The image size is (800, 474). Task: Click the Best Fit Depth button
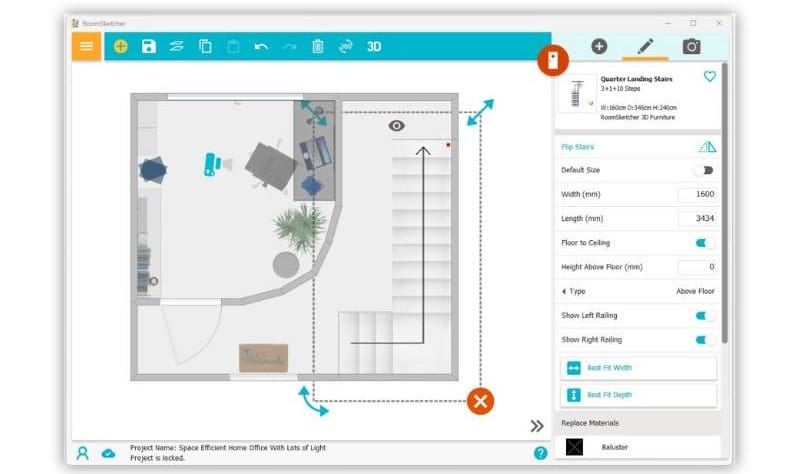pos(638,395)
